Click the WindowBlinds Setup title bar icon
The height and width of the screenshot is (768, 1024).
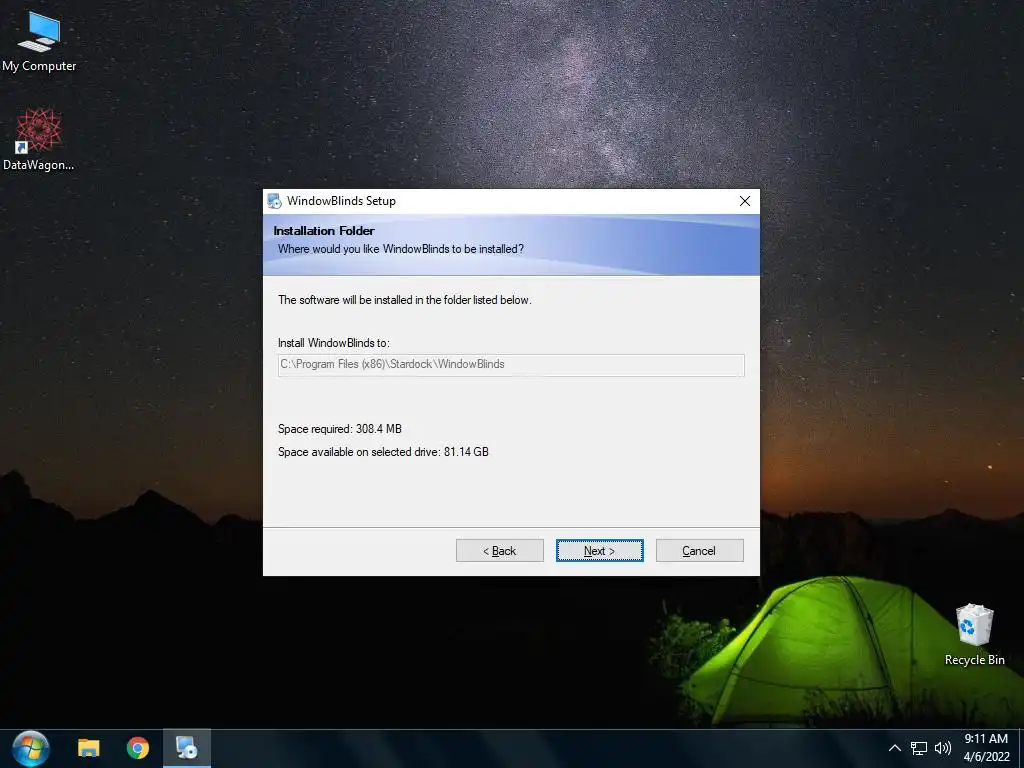coord(275,201)
